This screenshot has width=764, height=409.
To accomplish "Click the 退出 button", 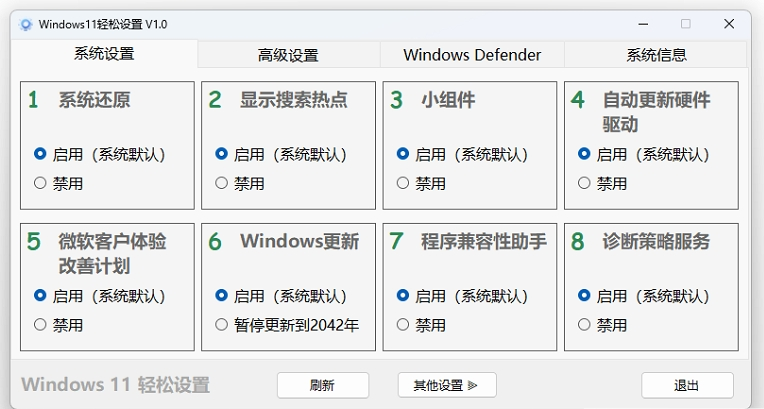I will click(x=687, y=385).
